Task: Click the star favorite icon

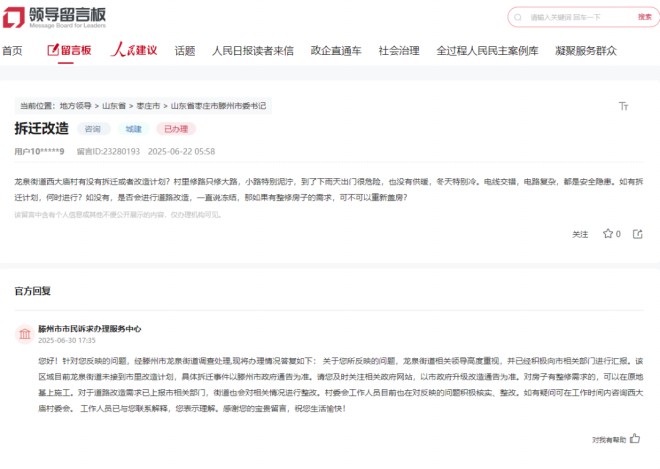Action: point(607,234)
